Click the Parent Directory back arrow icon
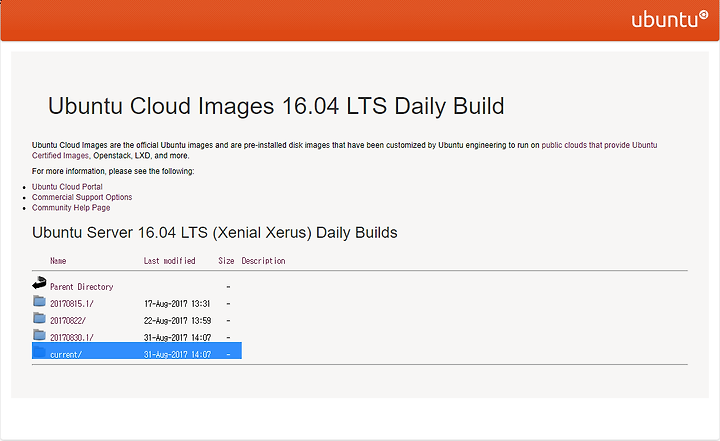The height and width of the screenshot is (441, 720). pos(39,283)
